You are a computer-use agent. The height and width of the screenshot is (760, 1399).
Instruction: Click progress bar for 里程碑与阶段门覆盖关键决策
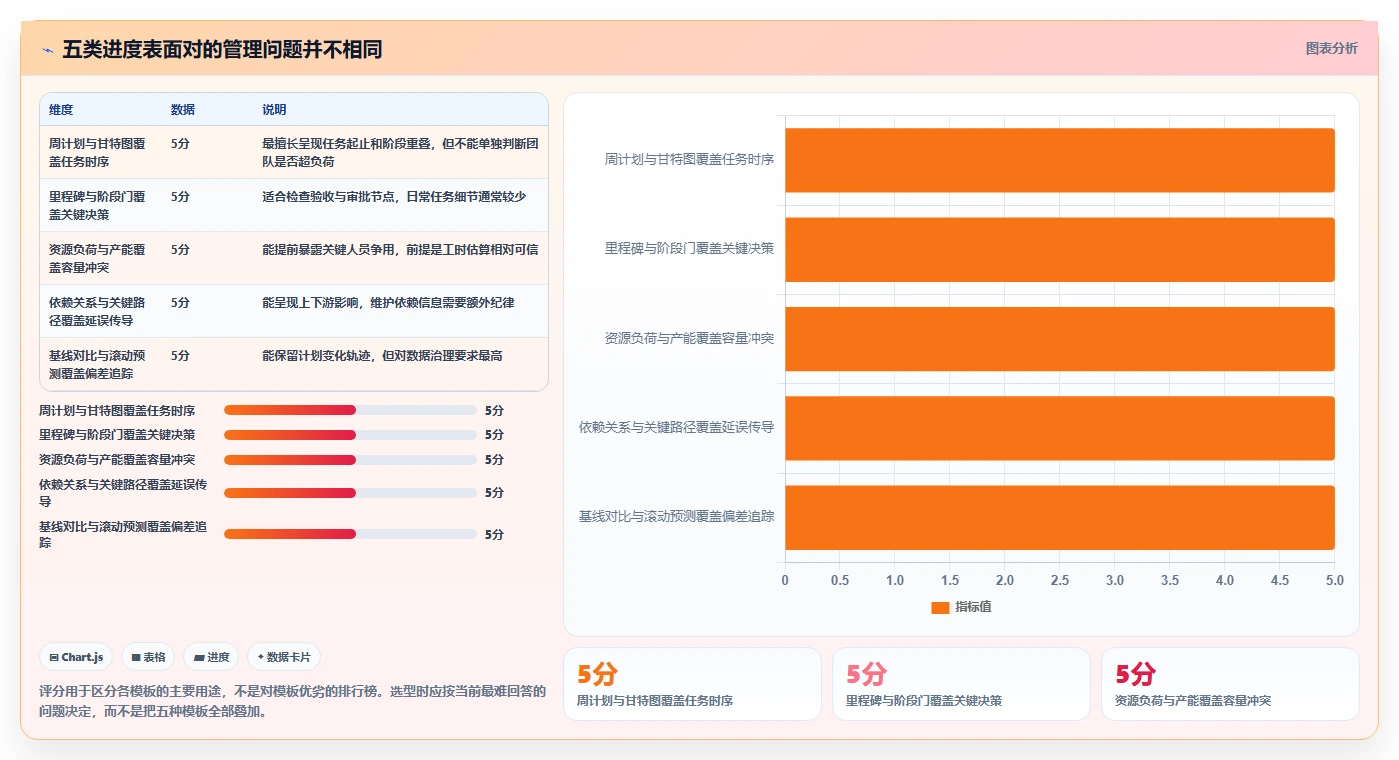pyautogui.click(x=350, y=435)
